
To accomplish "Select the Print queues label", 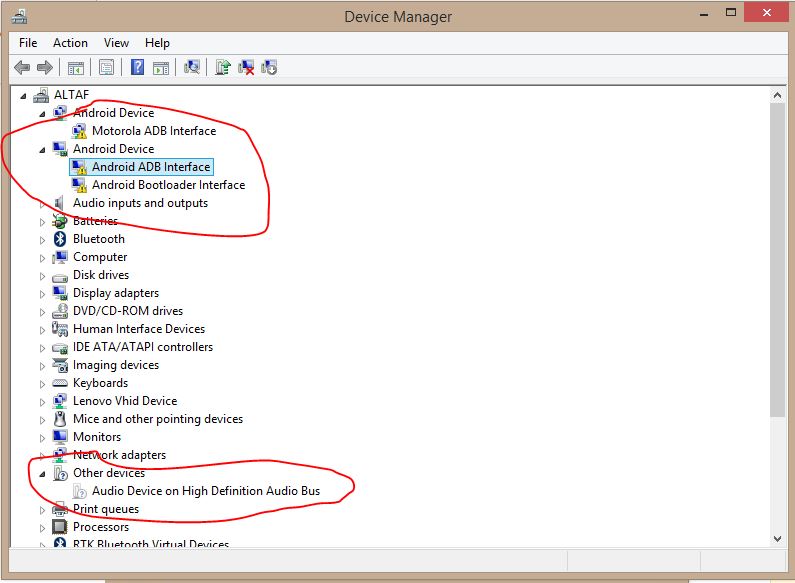I will pyautogui.click(x=106, y=508).
